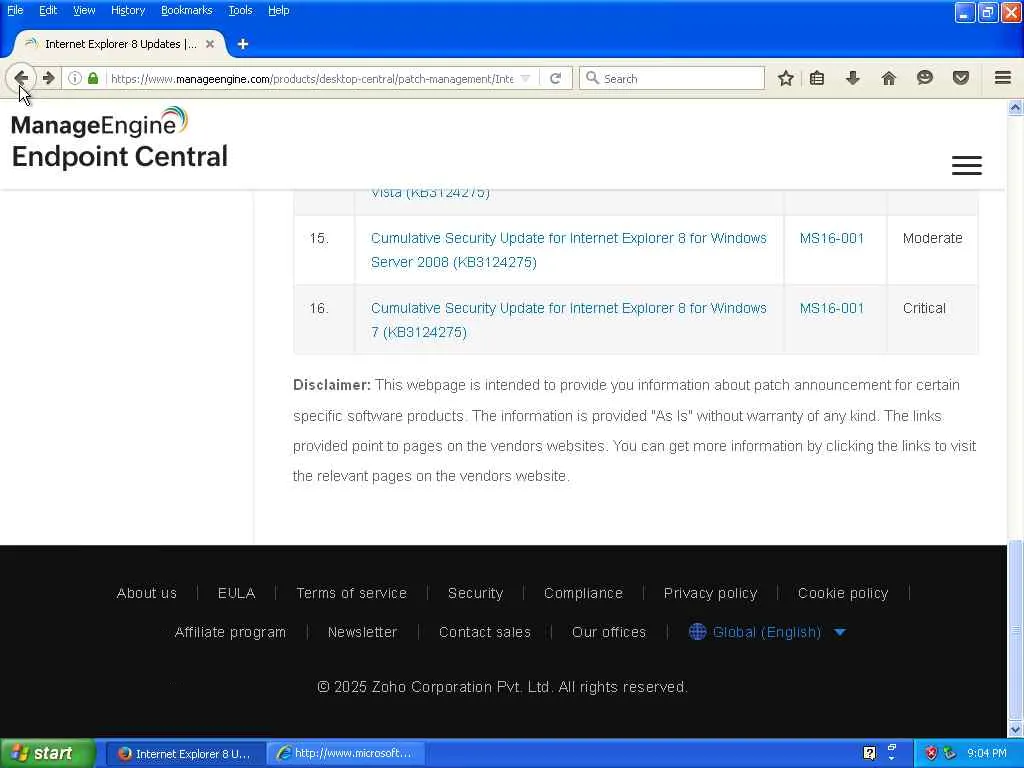This screenshot has width=1024, height=768.
Task: Click the help question tray icon
Action: click(x=869, y=753)
